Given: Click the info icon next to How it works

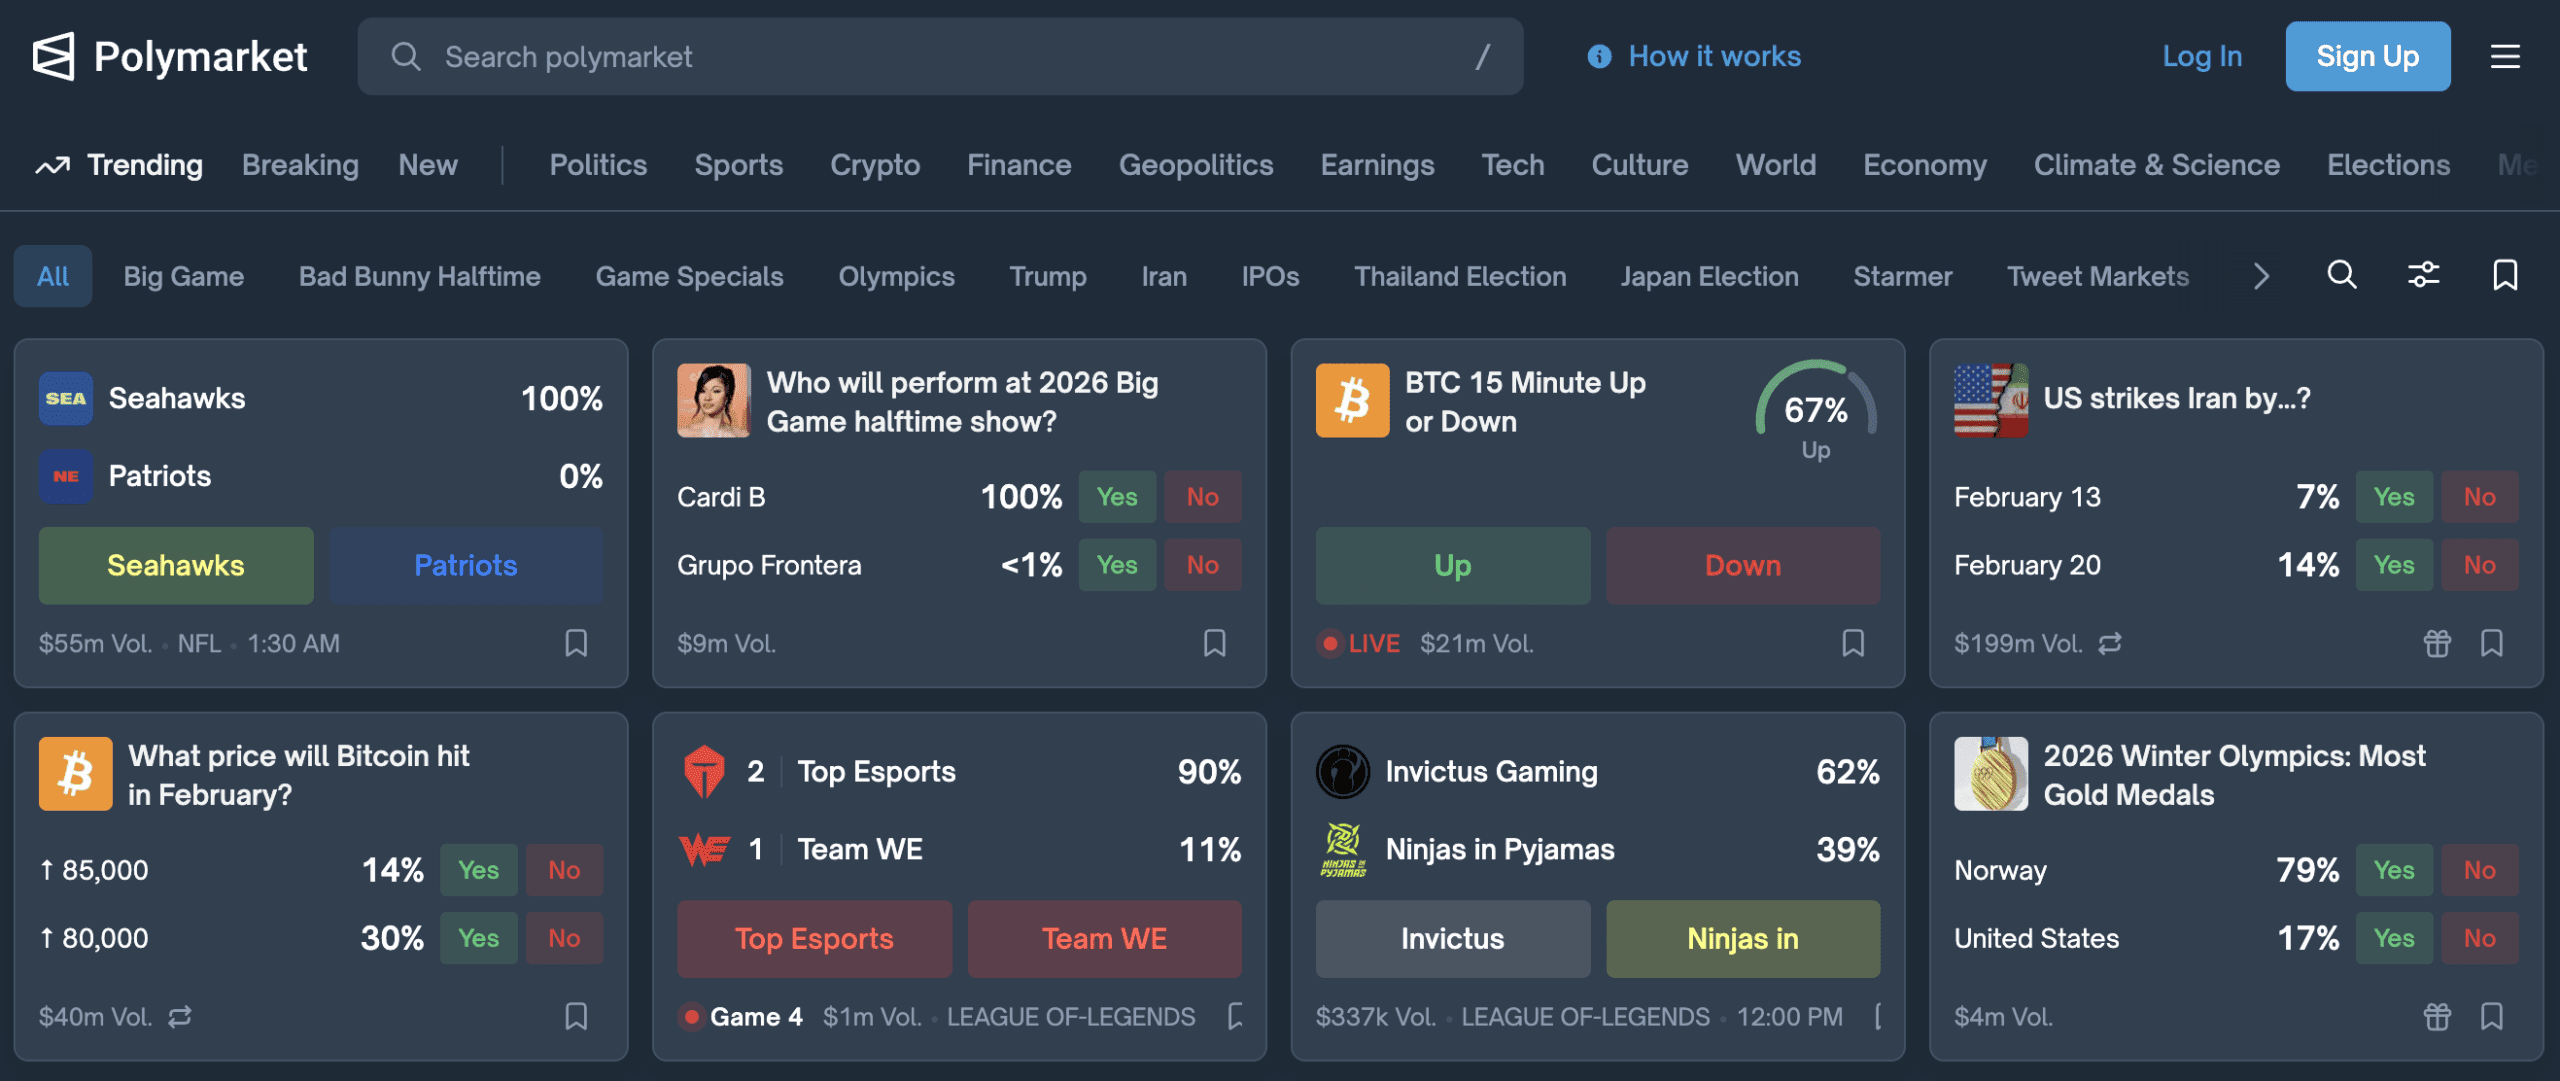Looking at the screenshot, I should pos(1599,57).
